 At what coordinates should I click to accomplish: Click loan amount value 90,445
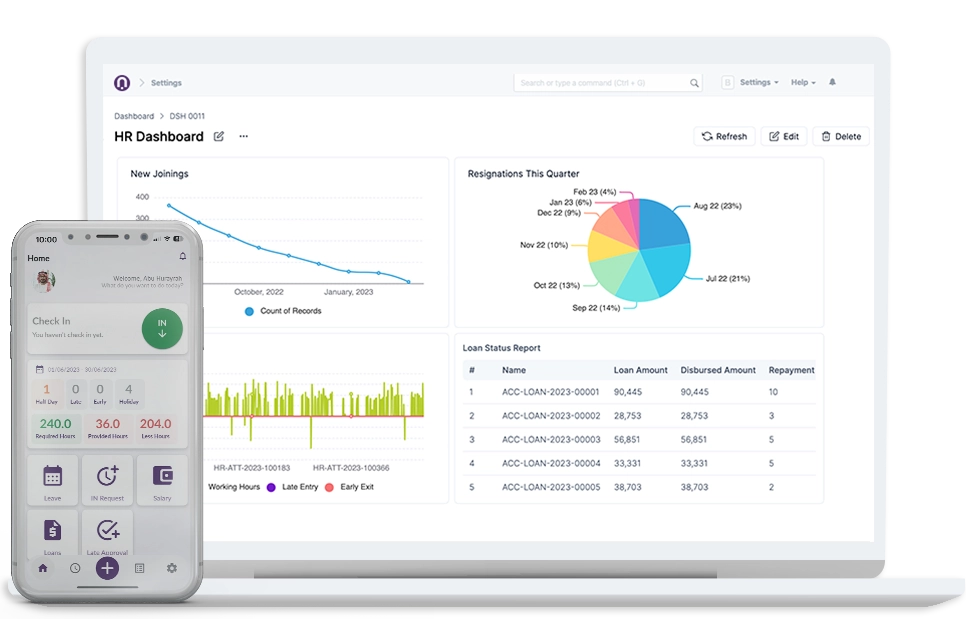tap(628, 392)
